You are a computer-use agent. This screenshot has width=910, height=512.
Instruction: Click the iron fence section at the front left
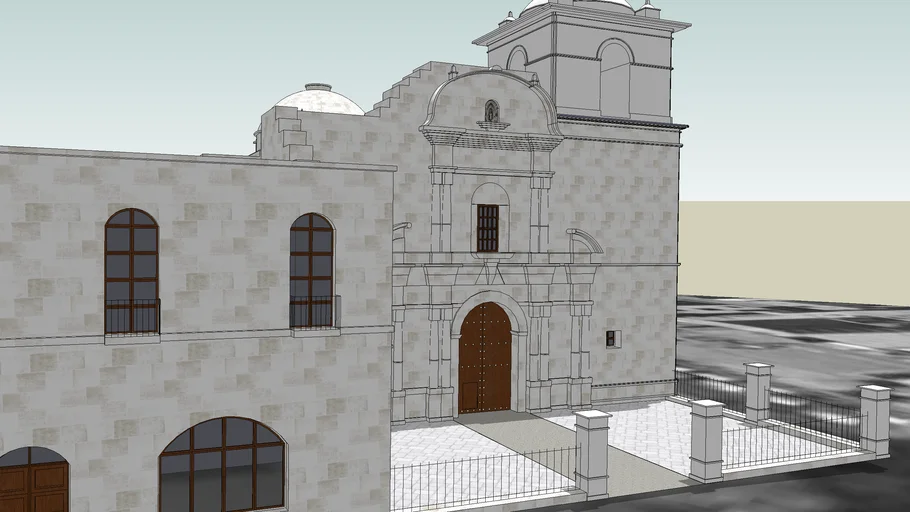(x=480, y=478)
